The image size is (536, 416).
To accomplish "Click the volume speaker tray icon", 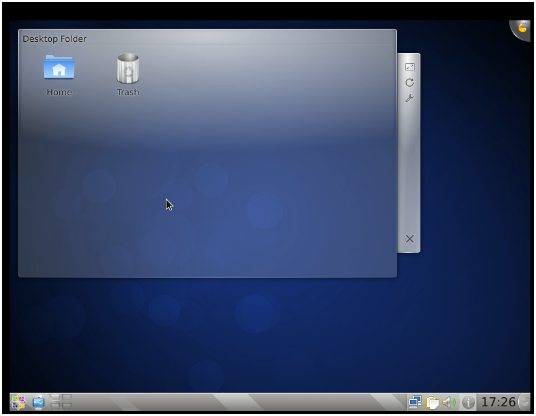I will 449,402.
